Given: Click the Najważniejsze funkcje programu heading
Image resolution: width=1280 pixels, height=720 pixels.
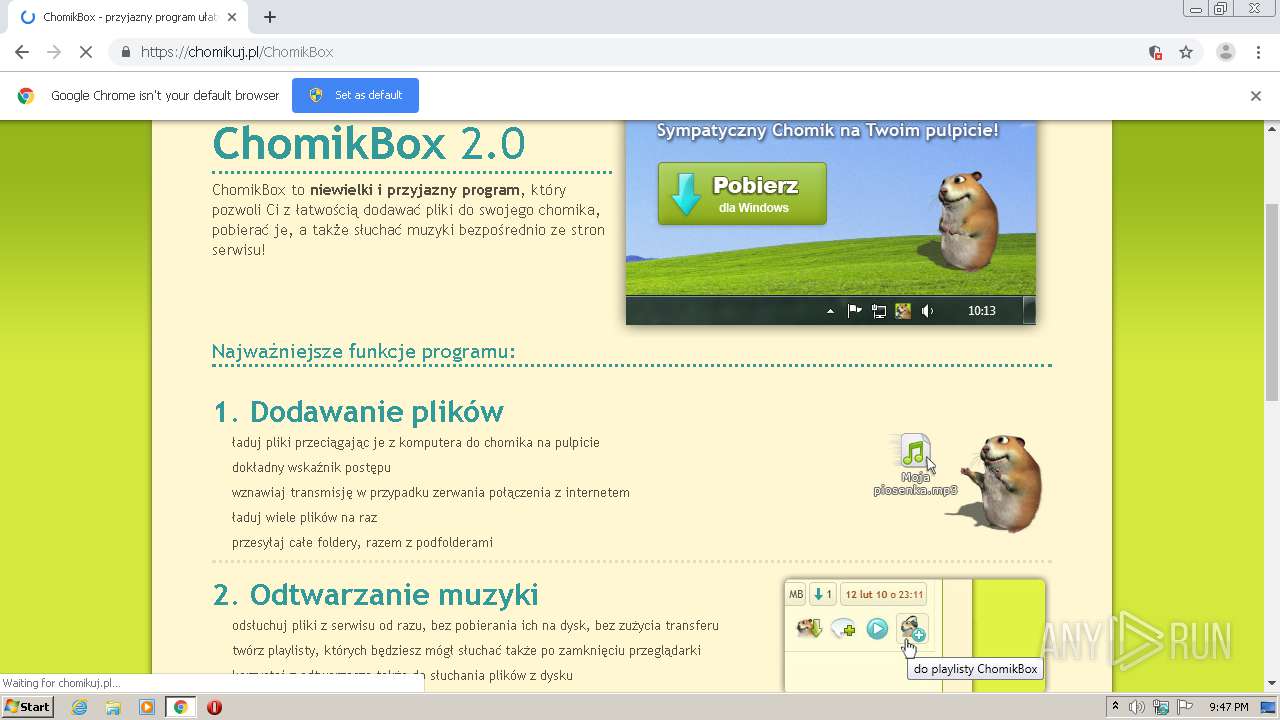Looking at the screenshot, I should click(x=364, y=352).
